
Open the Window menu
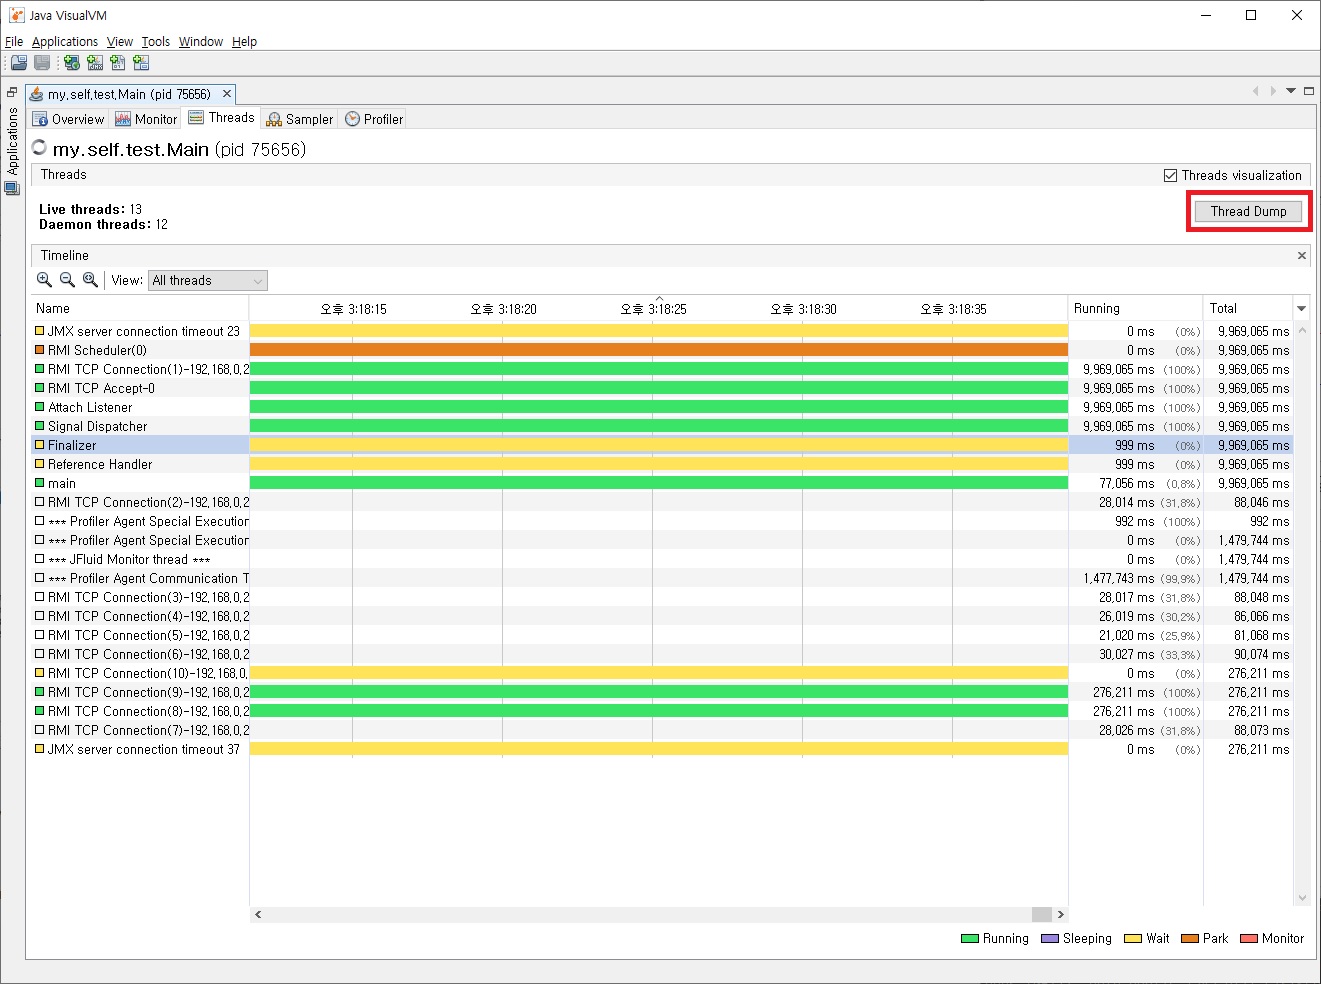[201, 42]
